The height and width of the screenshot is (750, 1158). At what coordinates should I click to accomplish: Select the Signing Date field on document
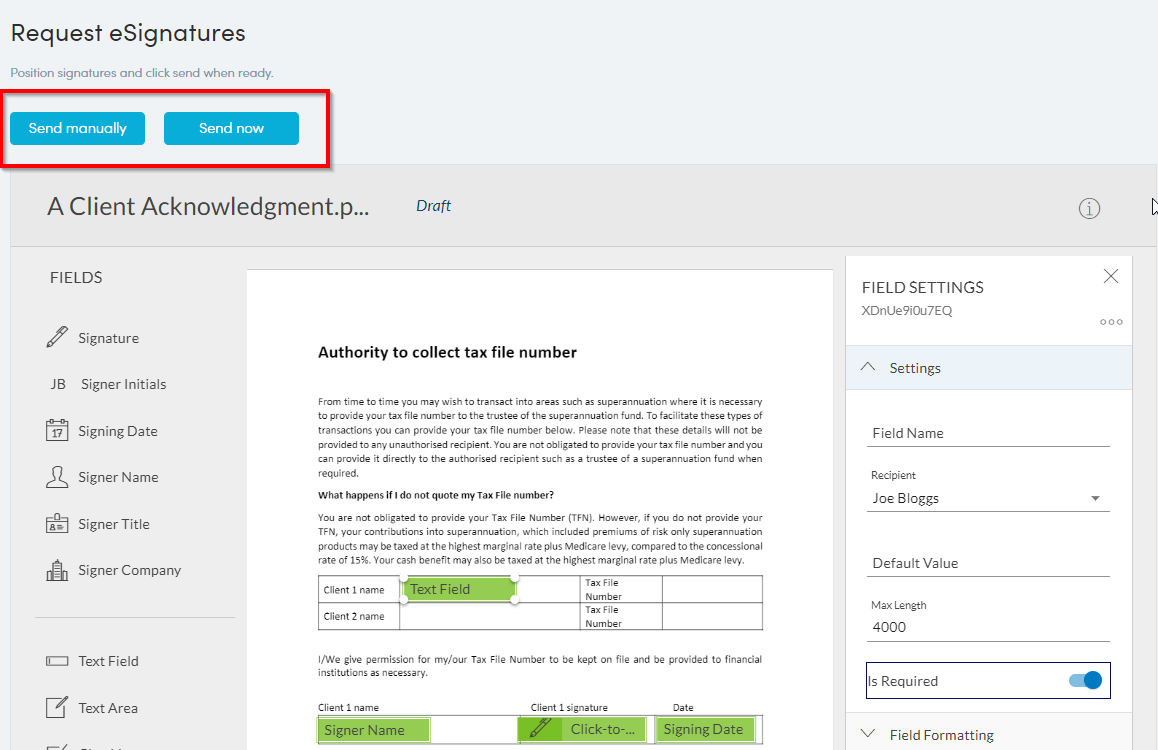[704, 729]
